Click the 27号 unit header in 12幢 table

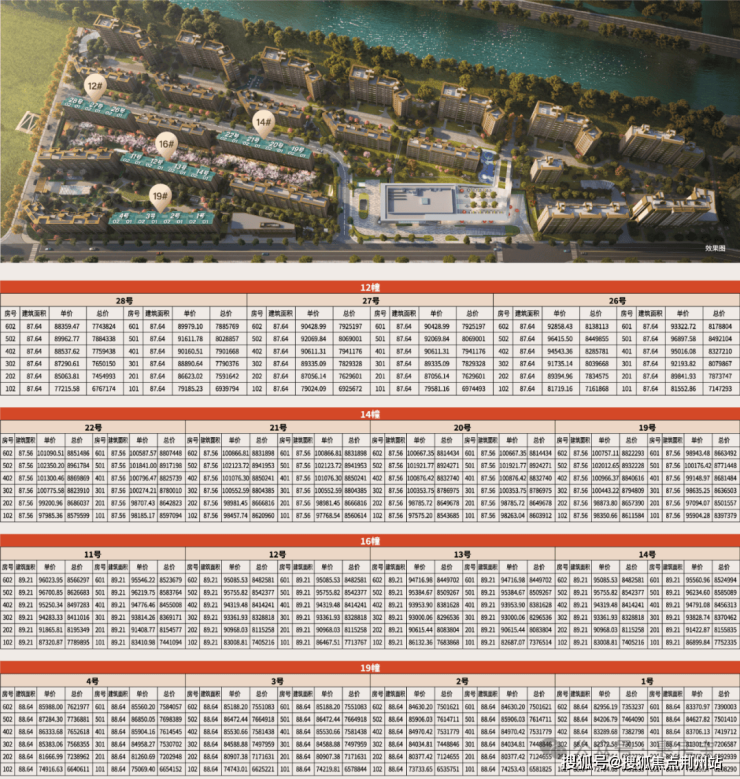370,300
